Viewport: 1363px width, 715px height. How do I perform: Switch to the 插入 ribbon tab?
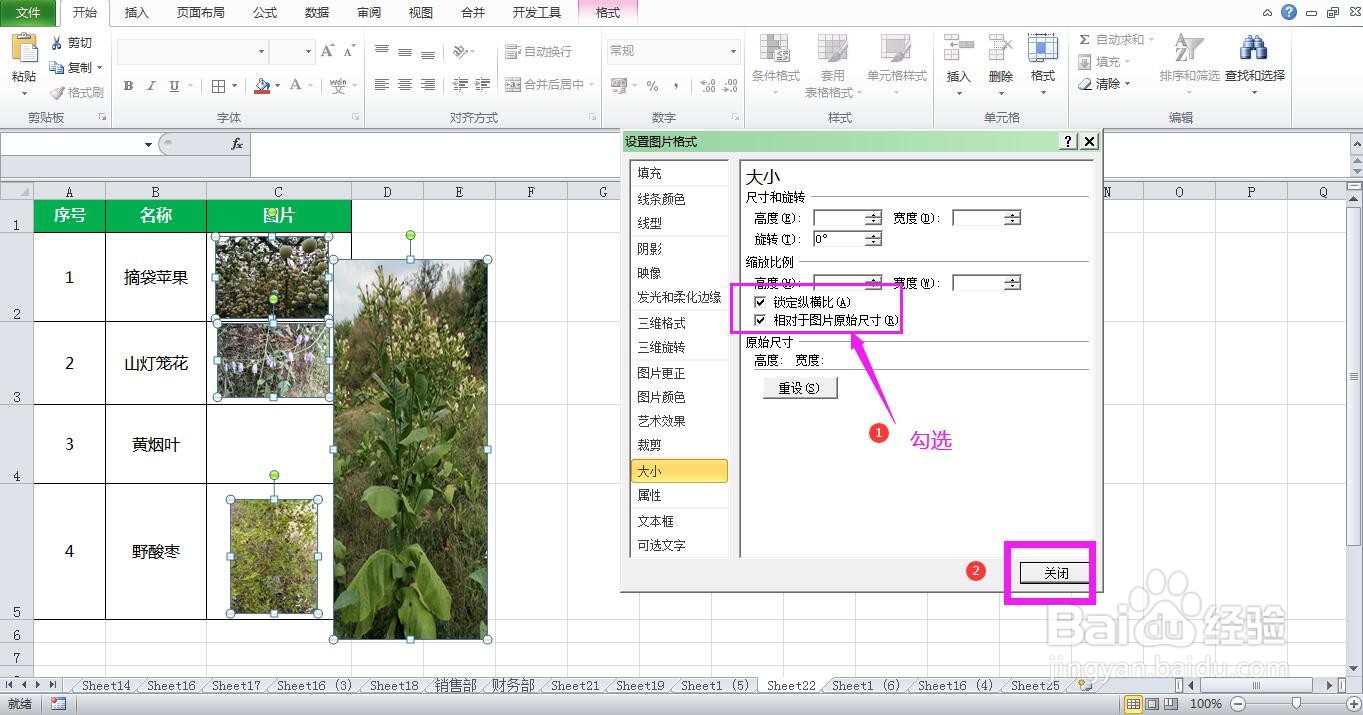tap(136, 13)
